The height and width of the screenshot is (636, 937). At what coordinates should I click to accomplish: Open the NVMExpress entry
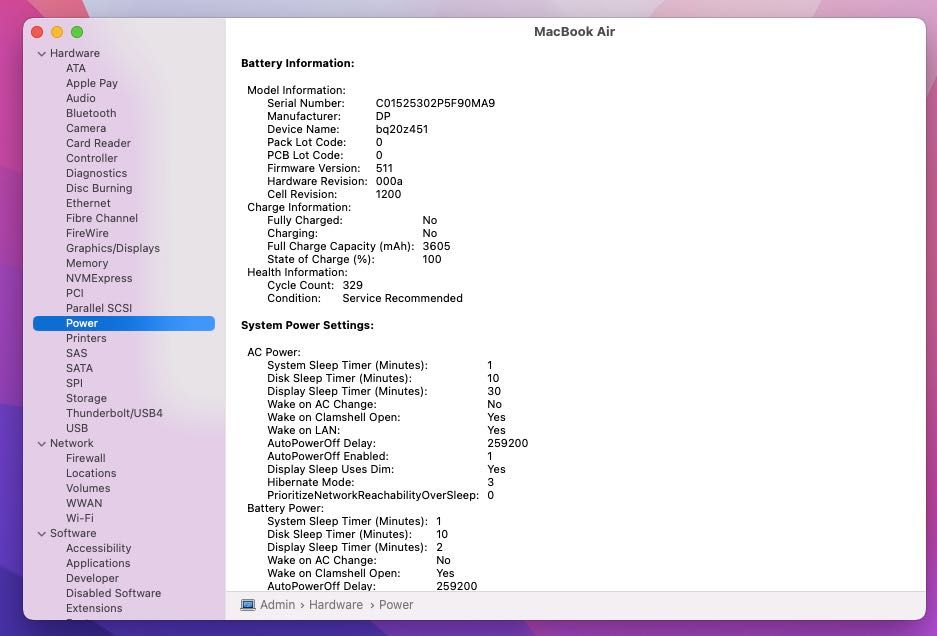tap(99, 278)
